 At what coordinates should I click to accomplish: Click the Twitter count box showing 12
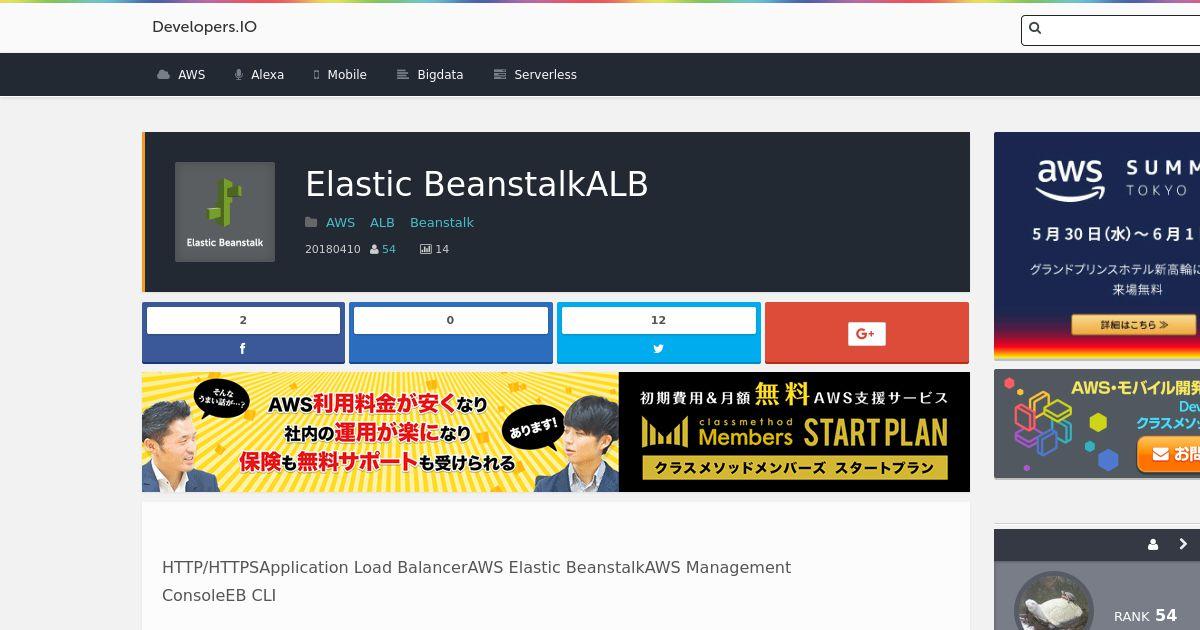point(658,320)
